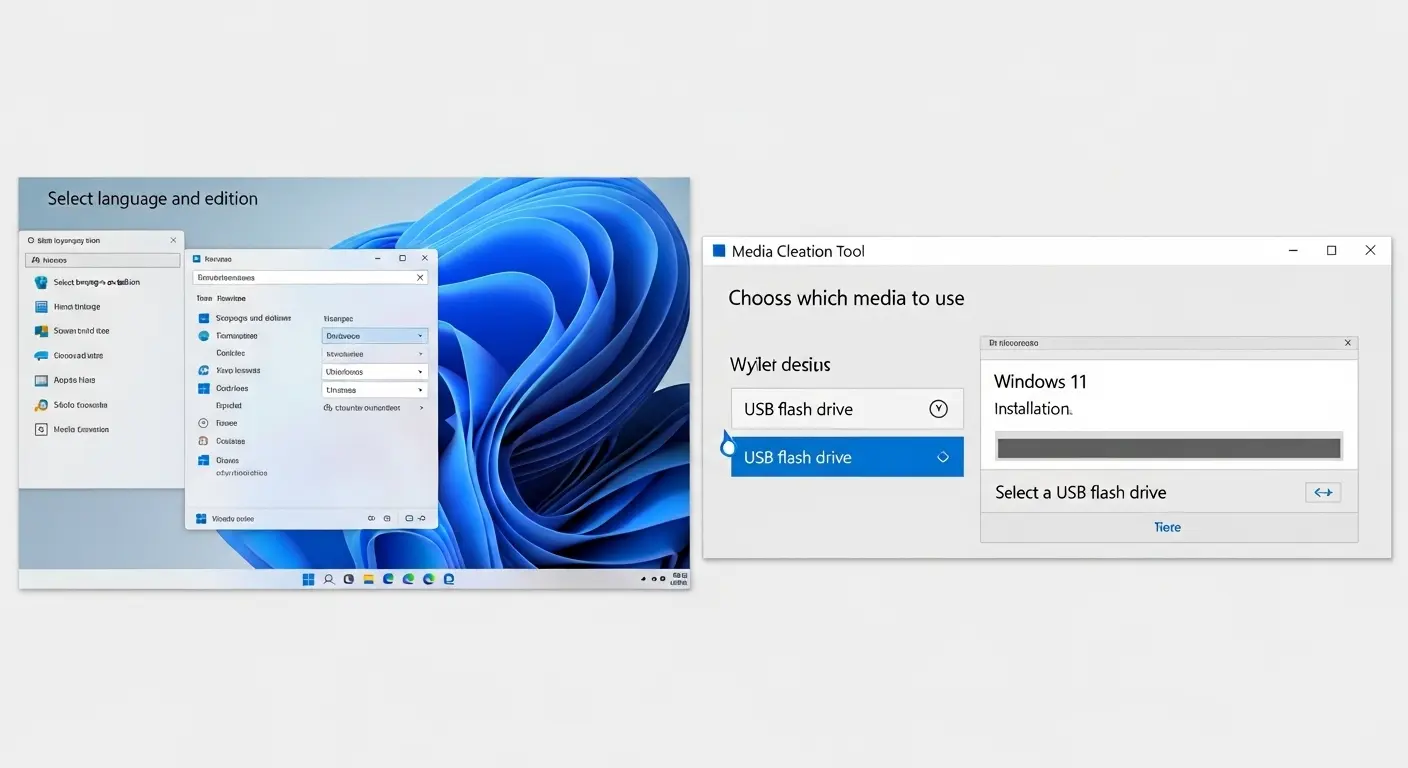Open File Explorer from the taskbar
The image size is (1408, 768).
pyautogui.click(x=368, y=579)
